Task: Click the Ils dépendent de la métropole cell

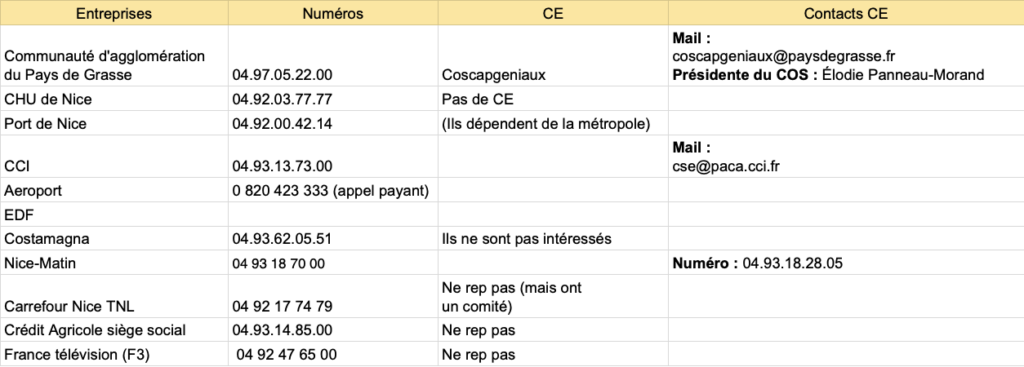Action: click(x=553, y=123)
